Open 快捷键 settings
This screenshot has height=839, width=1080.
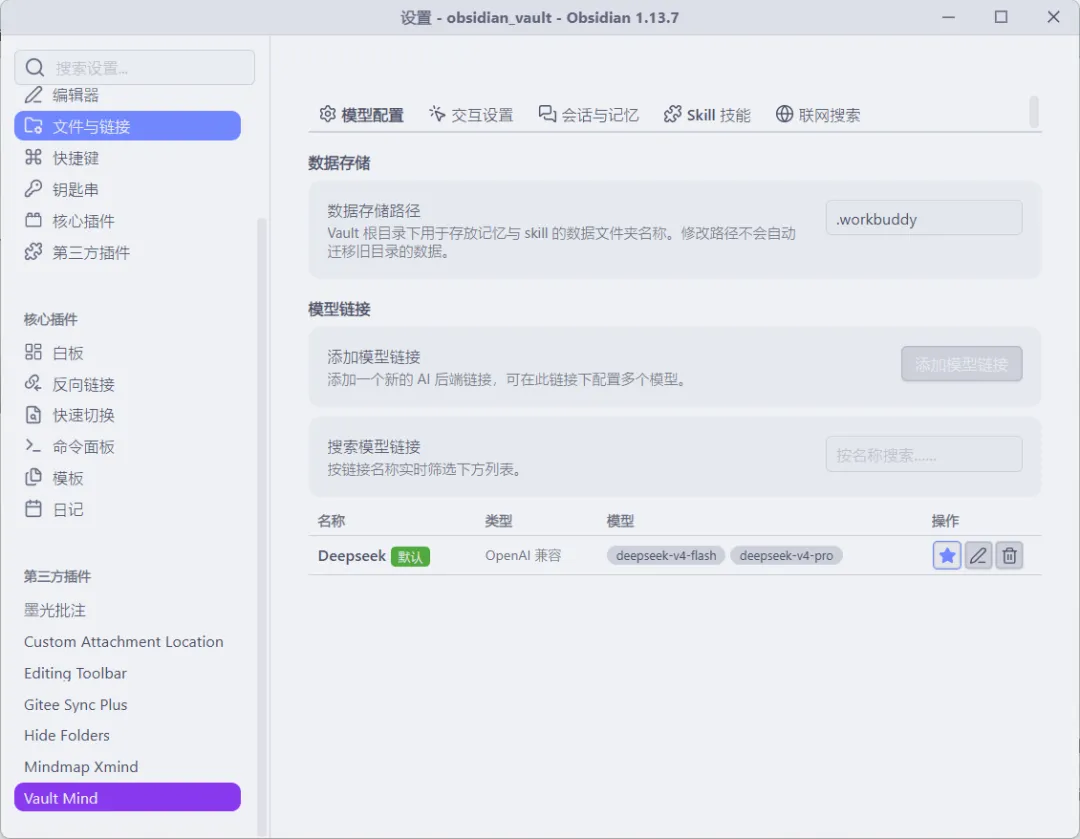coord(127,158)
